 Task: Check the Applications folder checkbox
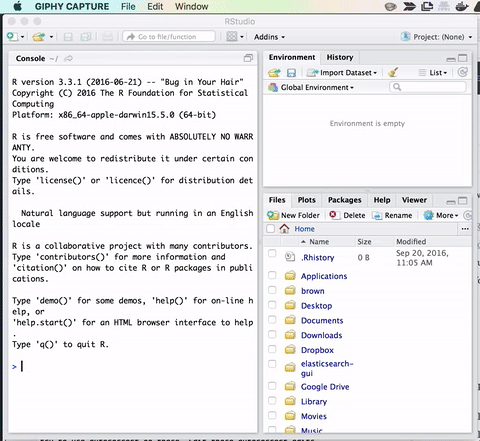click(272, 275)
